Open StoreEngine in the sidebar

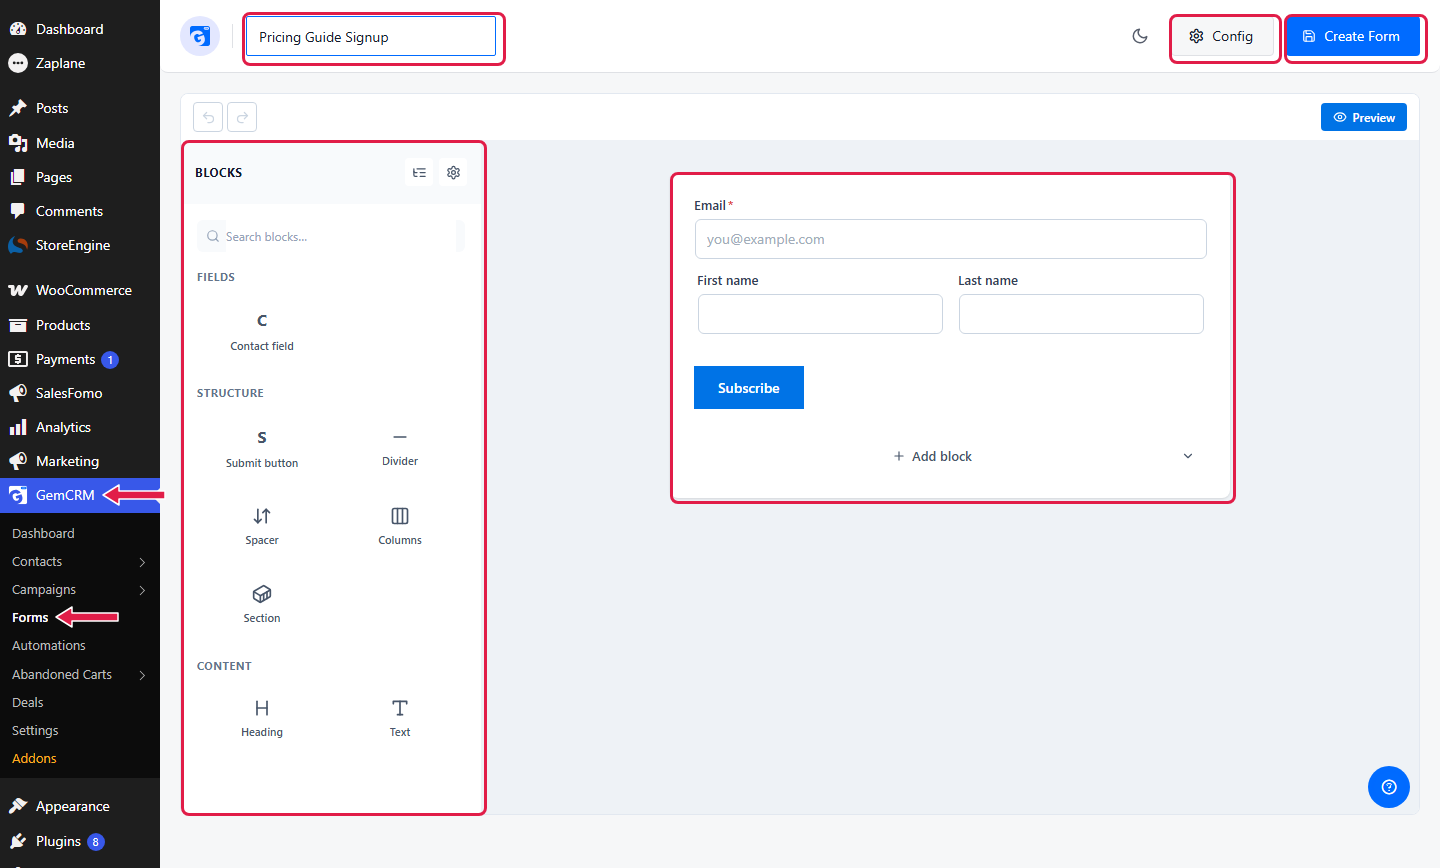pos(80,245)
